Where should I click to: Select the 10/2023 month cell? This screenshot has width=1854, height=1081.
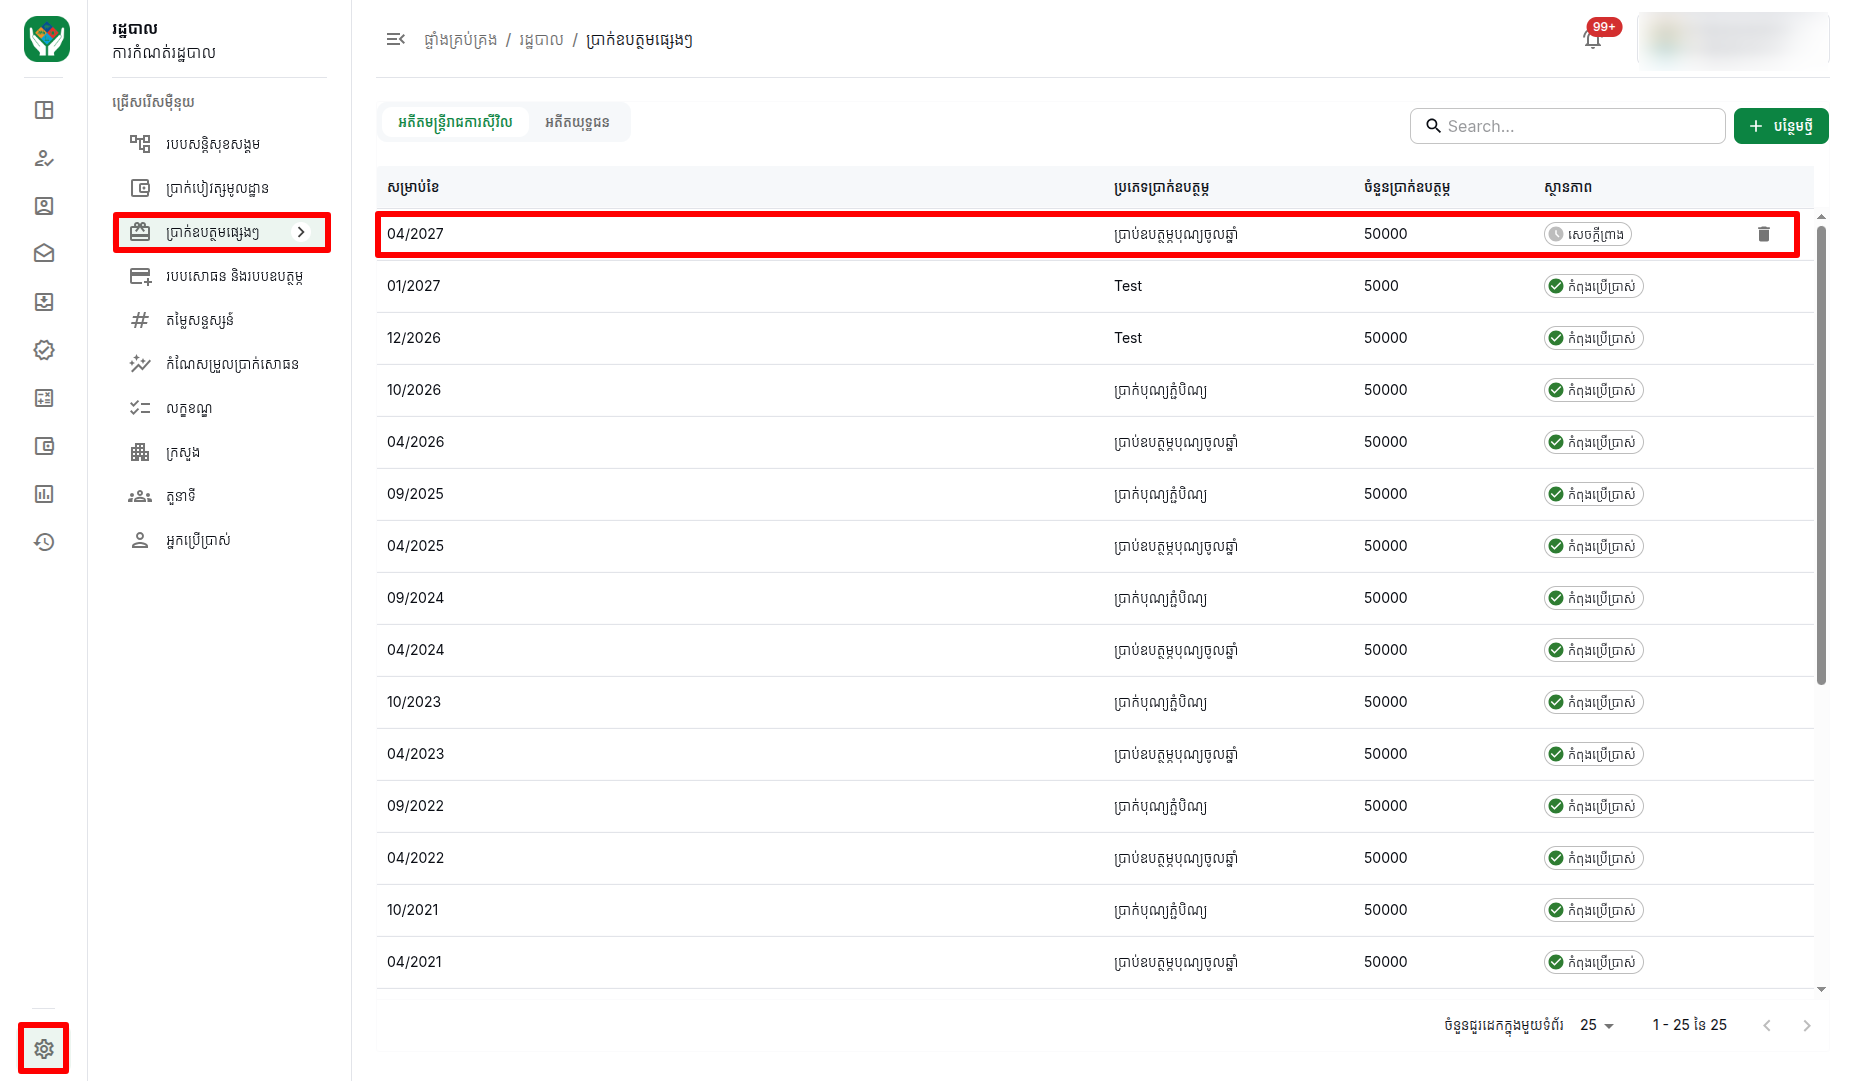(x=414, y=702)
